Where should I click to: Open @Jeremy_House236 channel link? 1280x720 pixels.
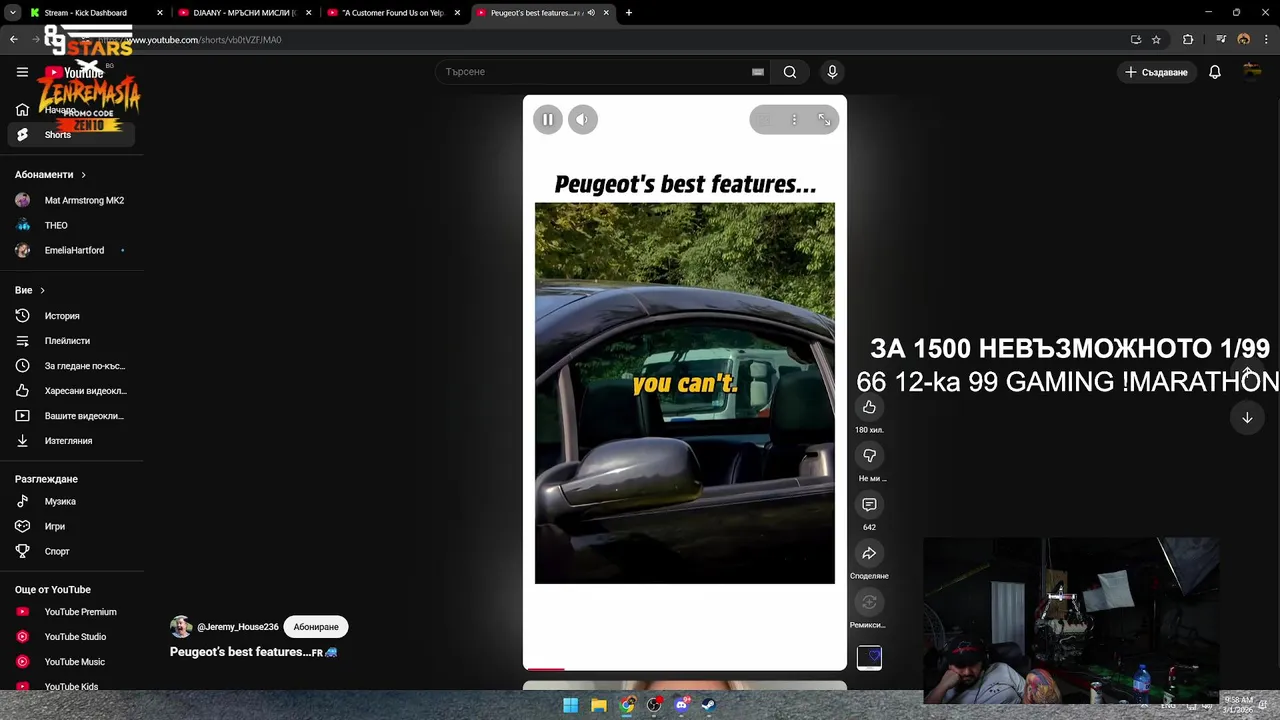[x=238, y=627]
